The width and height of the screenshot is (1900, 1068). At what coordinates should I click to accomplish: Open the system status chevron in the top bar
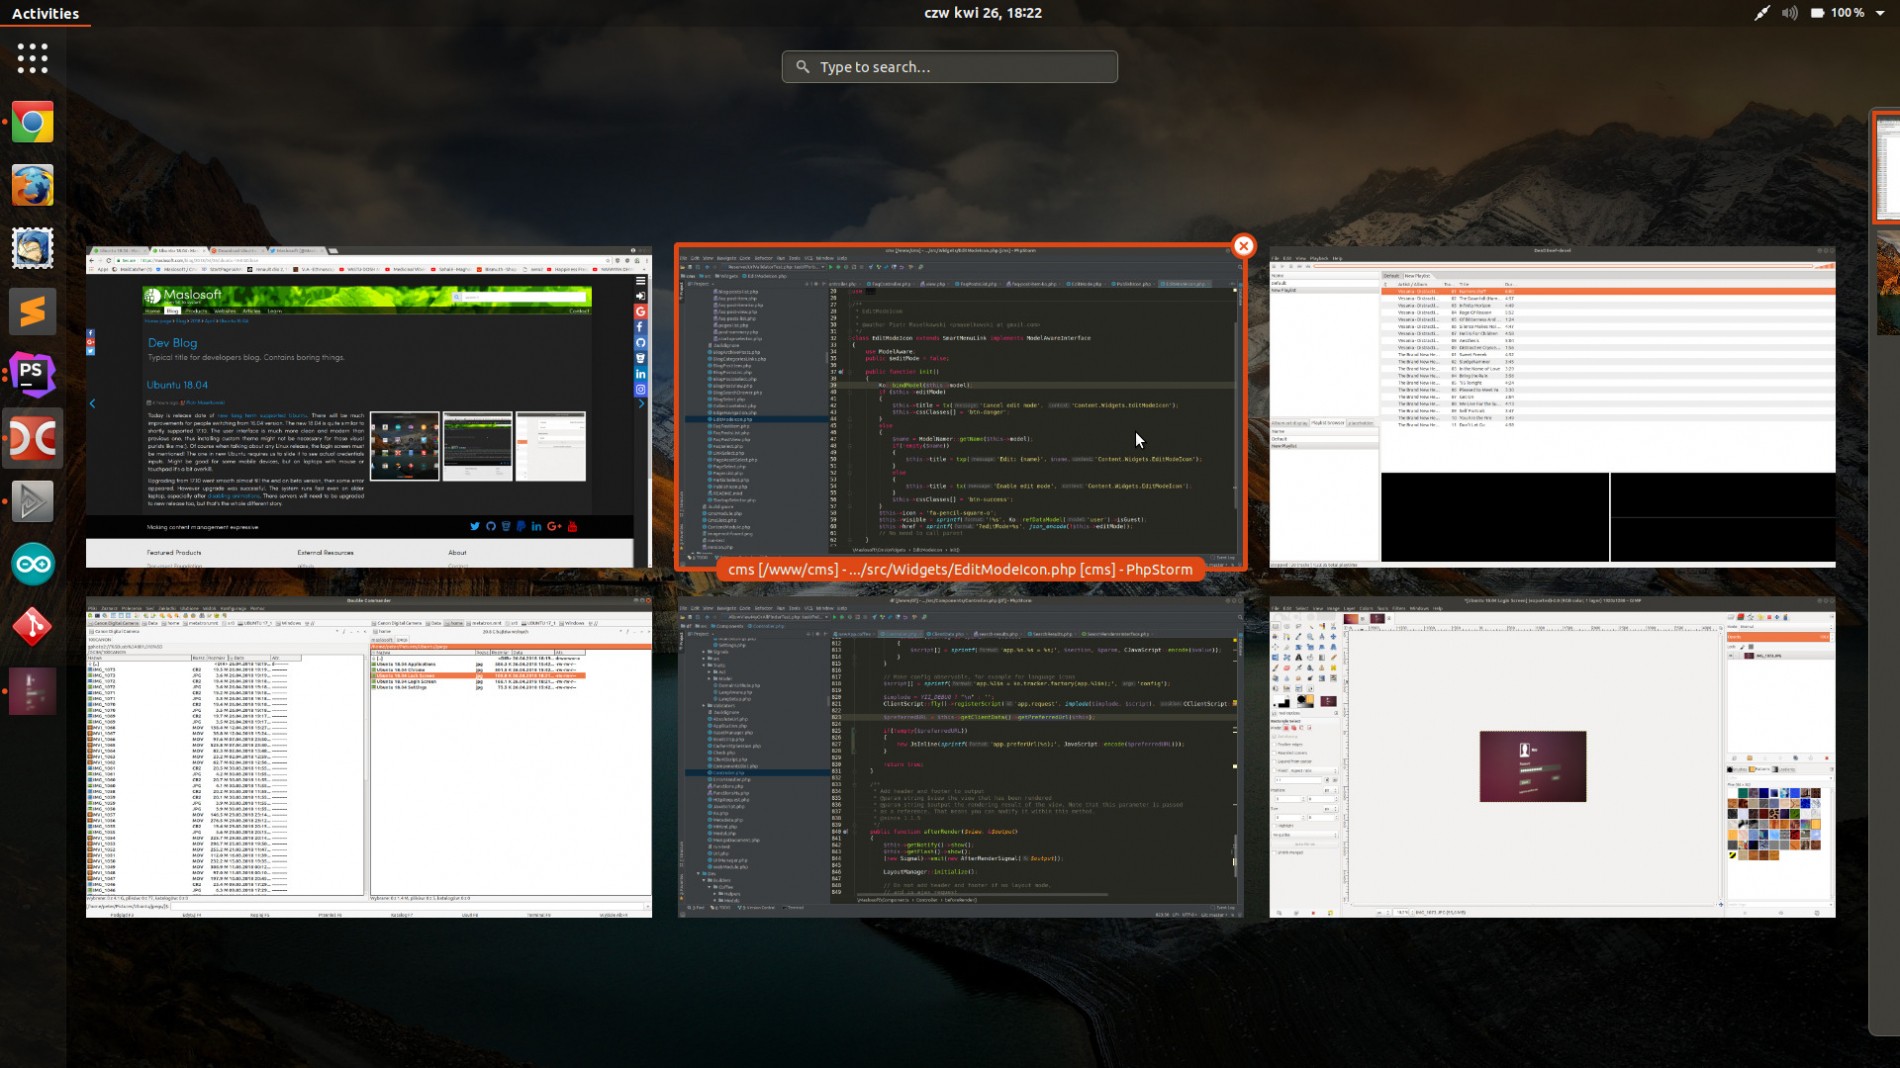click(1882, 13)
